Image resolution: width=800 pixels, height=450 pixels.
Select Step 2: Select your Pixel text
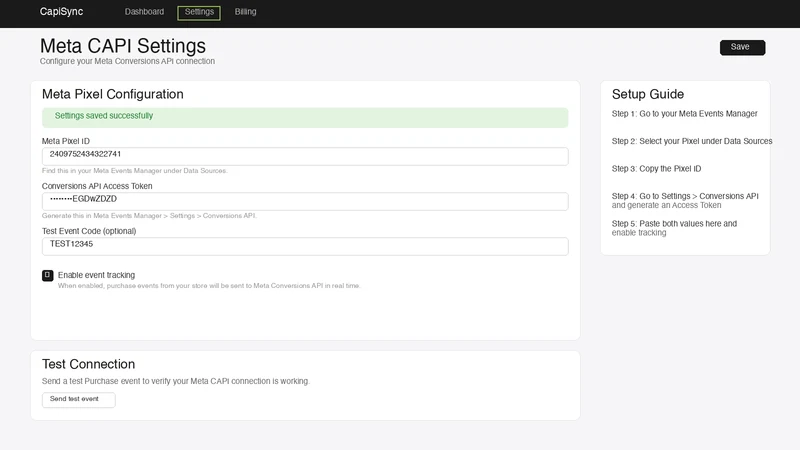[692, 141]
